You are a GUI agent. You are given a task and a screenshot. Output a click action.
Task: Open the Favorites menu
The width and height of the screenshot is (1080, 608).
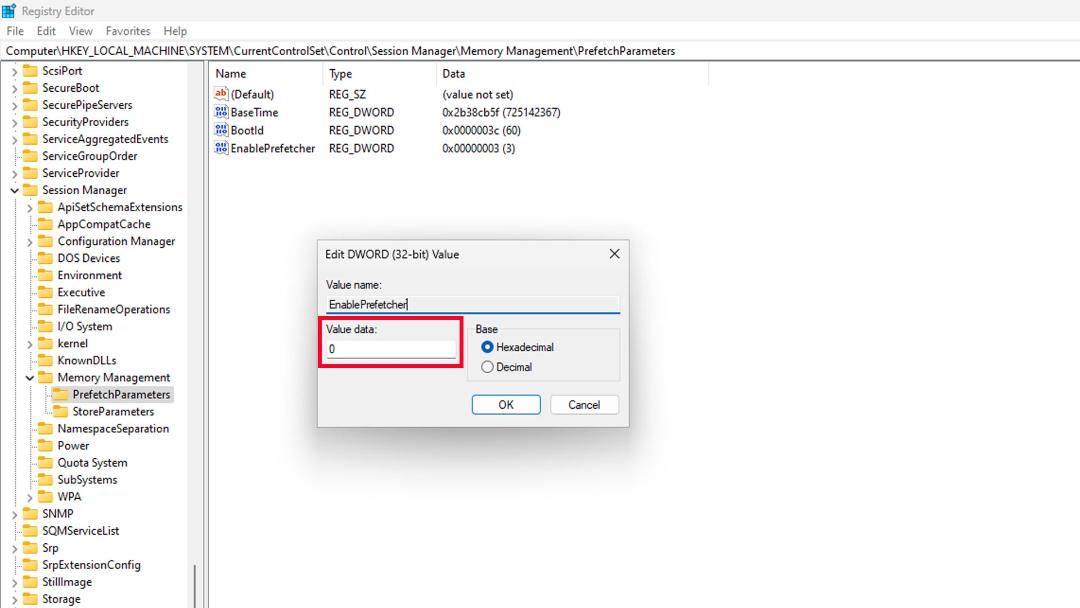128,31
